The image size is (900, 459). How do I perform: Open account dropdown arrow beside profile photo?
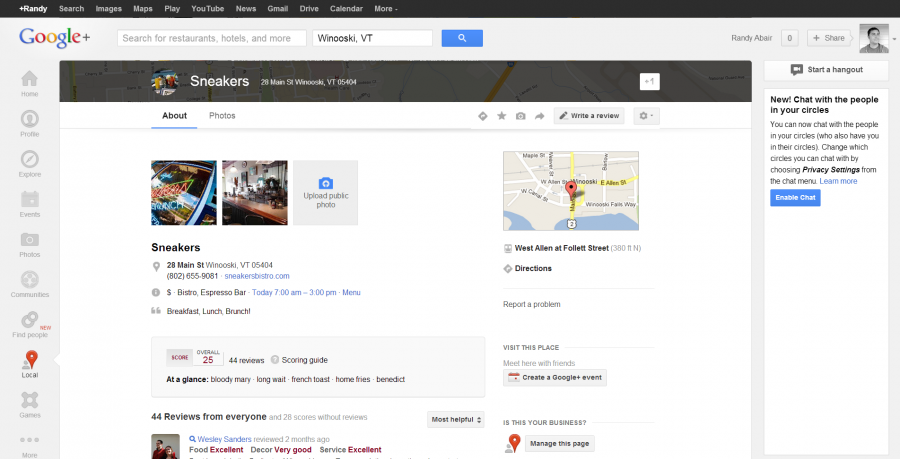pyautogui.click(x=894, y=39)
